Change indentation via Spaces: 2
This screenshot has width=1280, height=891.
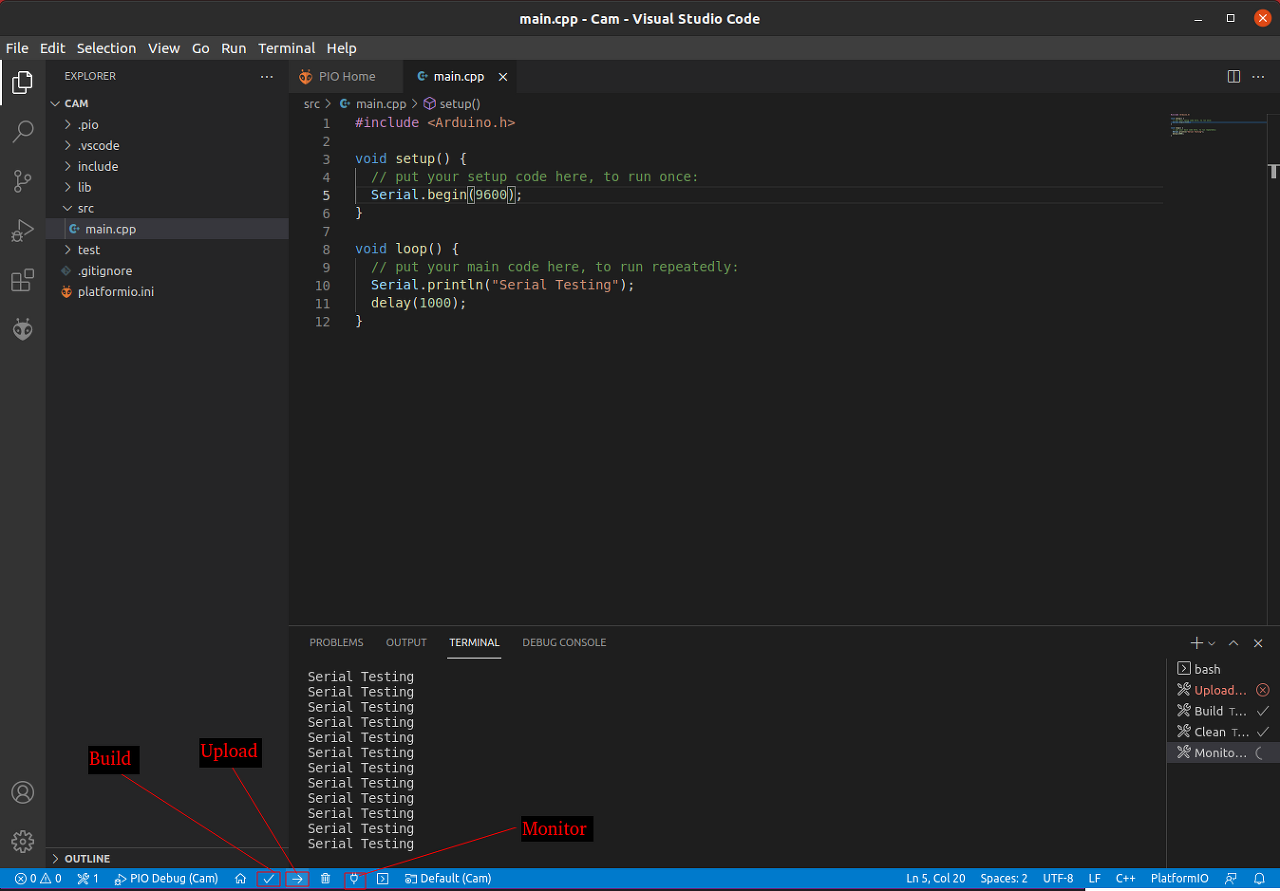click(x=1004, y=879)
